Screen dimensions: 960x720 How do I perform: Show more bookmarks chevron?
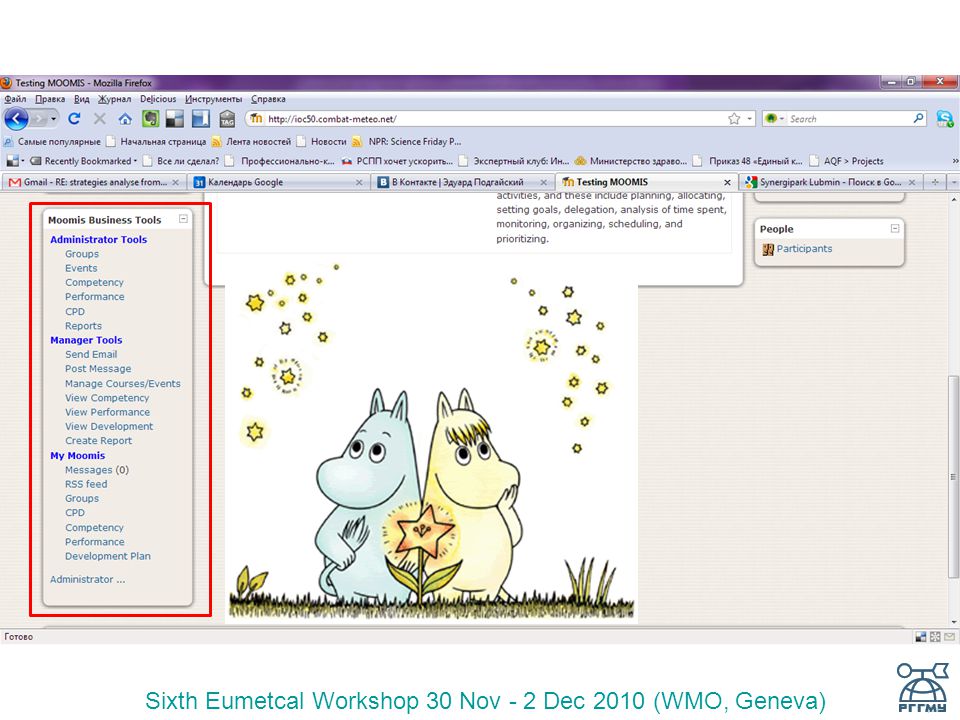[x=954, y=161]
